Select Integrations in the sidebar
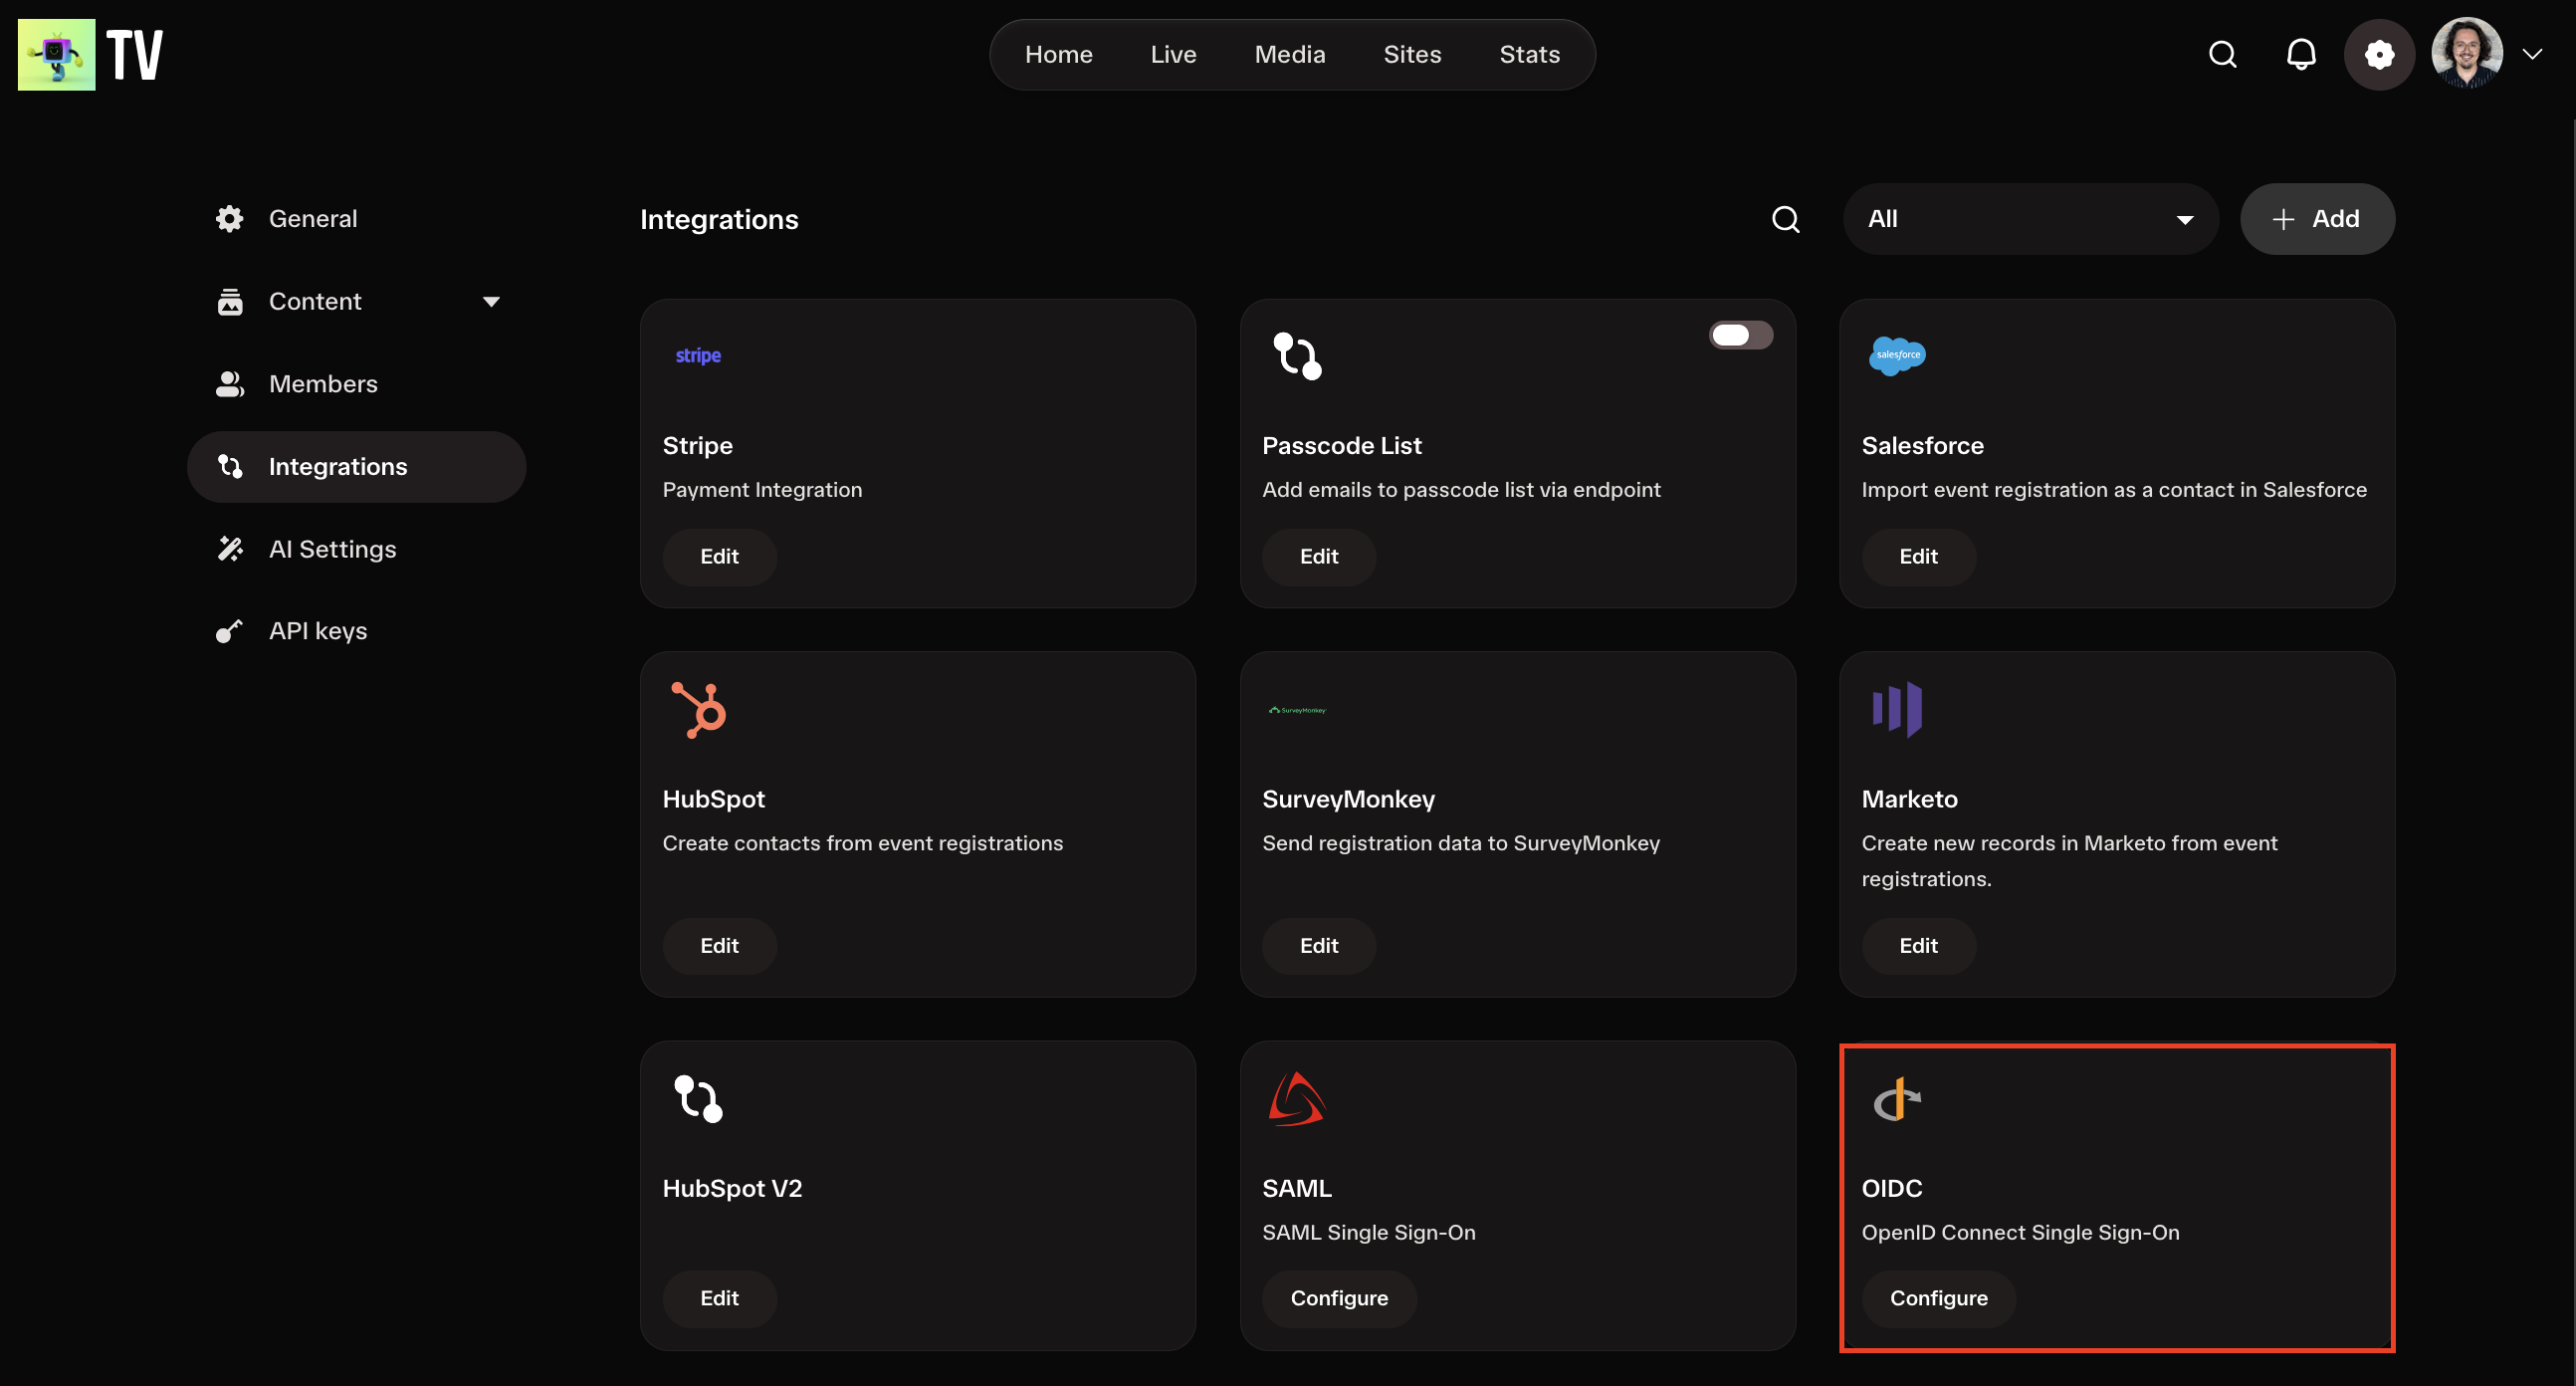 pos(356,467)
